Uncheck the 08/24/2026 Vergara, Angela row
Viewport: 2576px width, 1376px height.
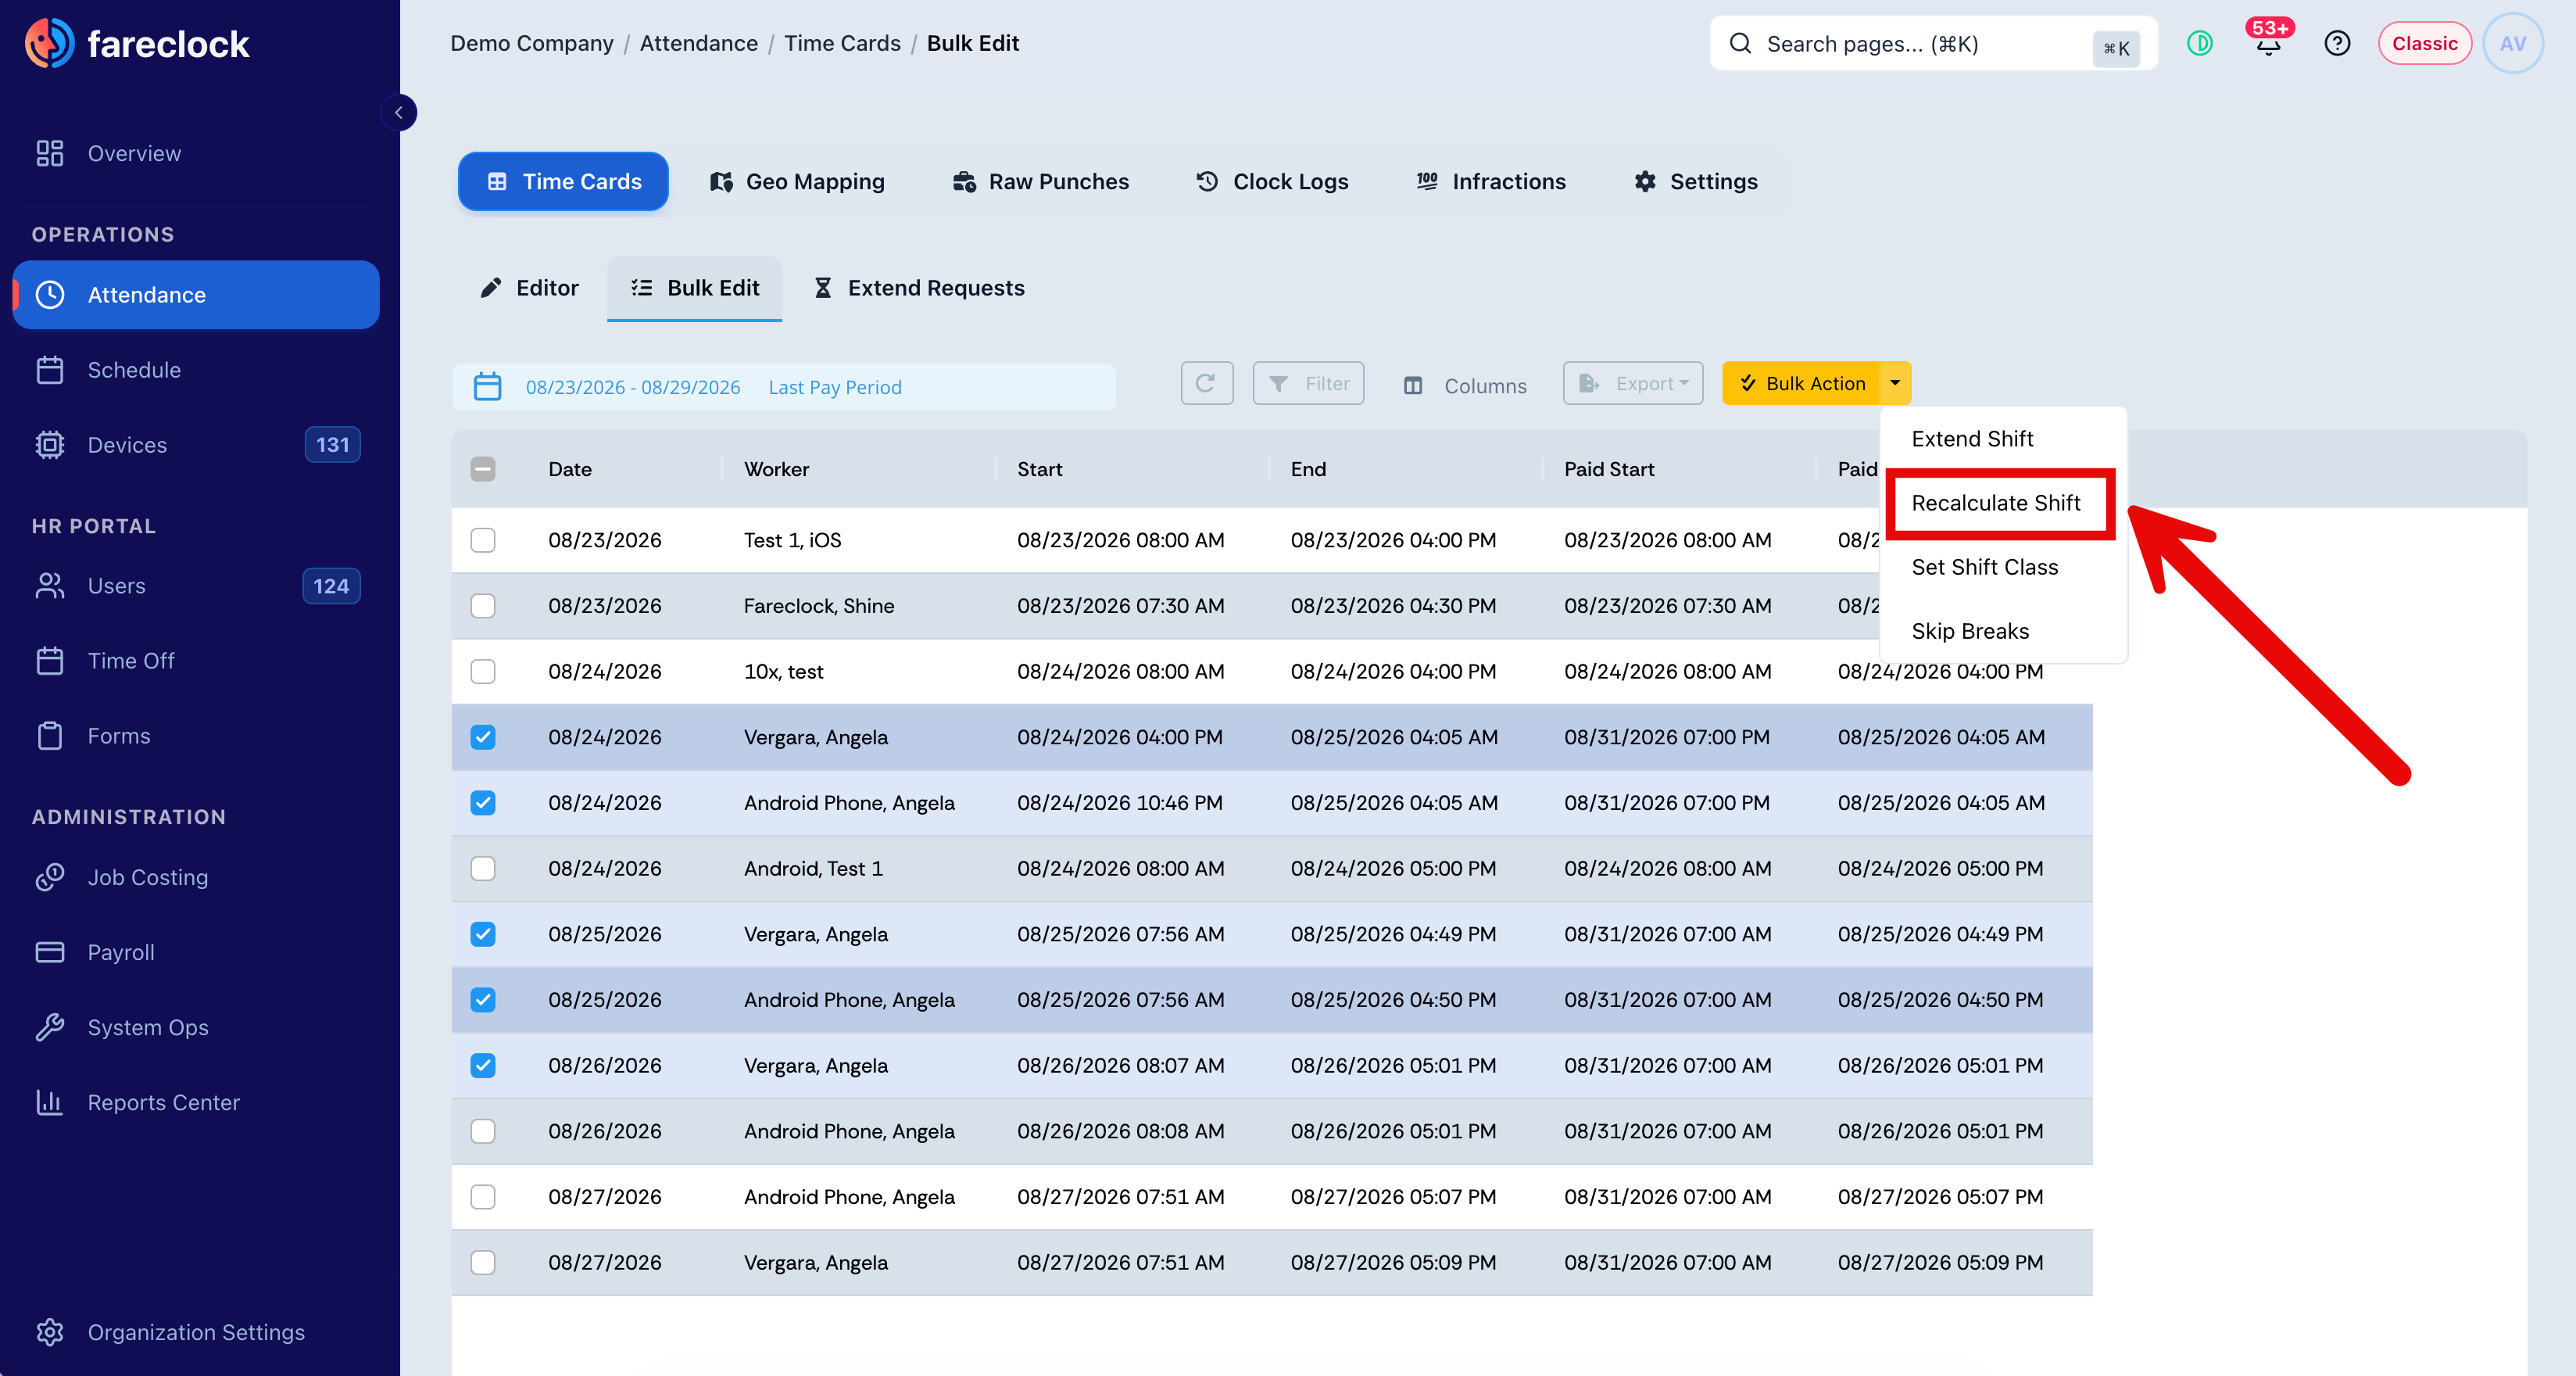483,737
